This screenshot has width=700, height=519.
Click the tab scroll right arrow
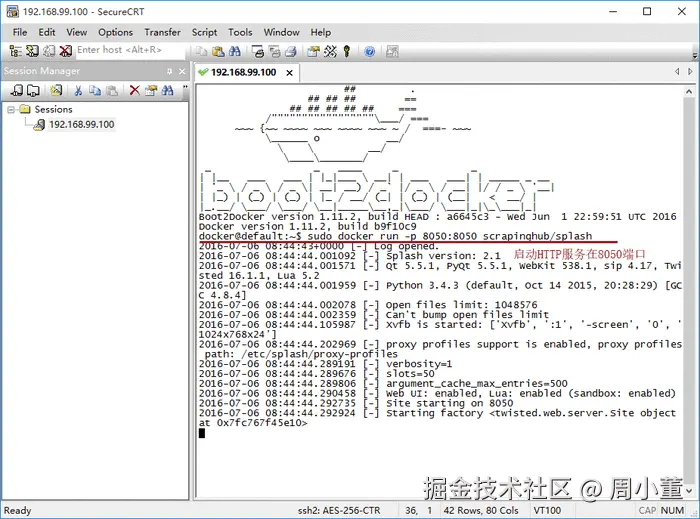pyautogui.click(x=690, y=71)
